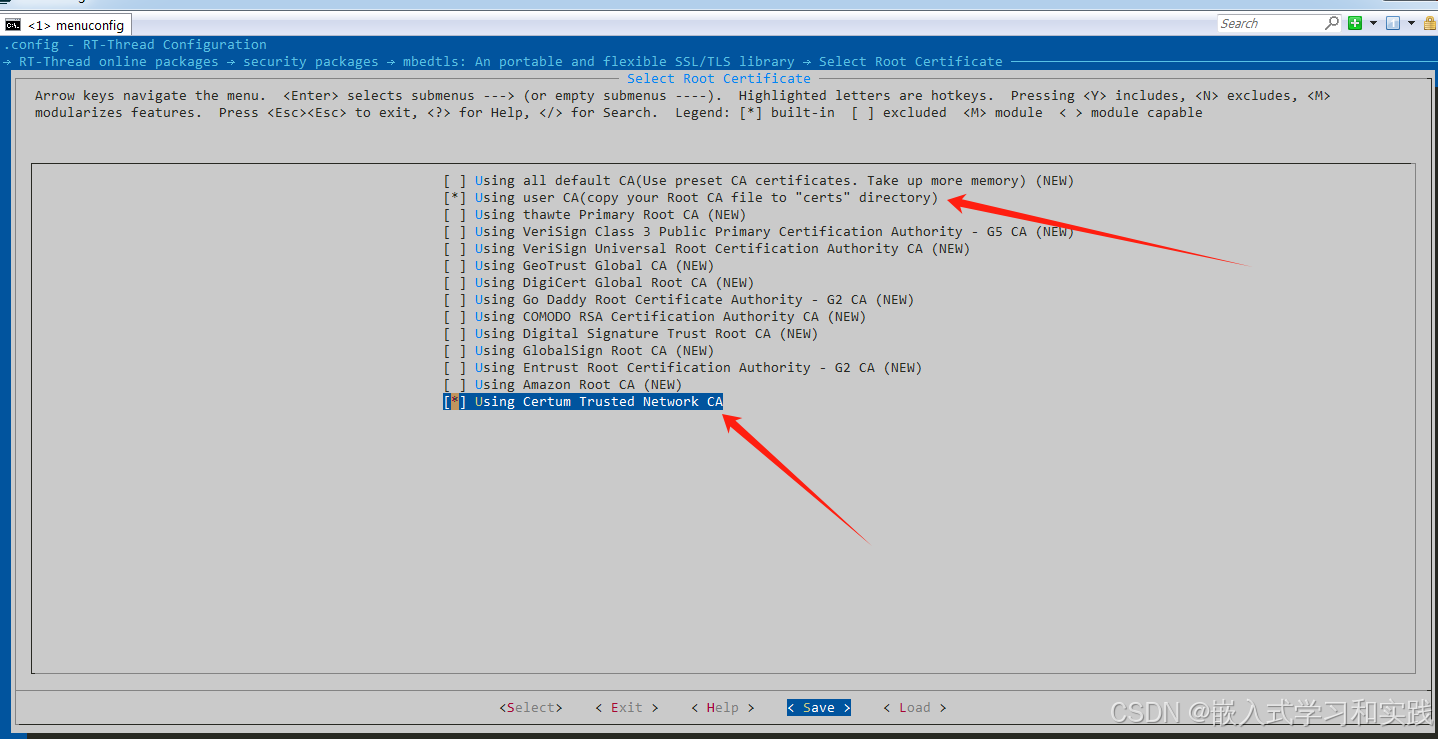Open the dropdown next to the console icon
Screen dimensions: 1438x739
(x=1411, y=22)
